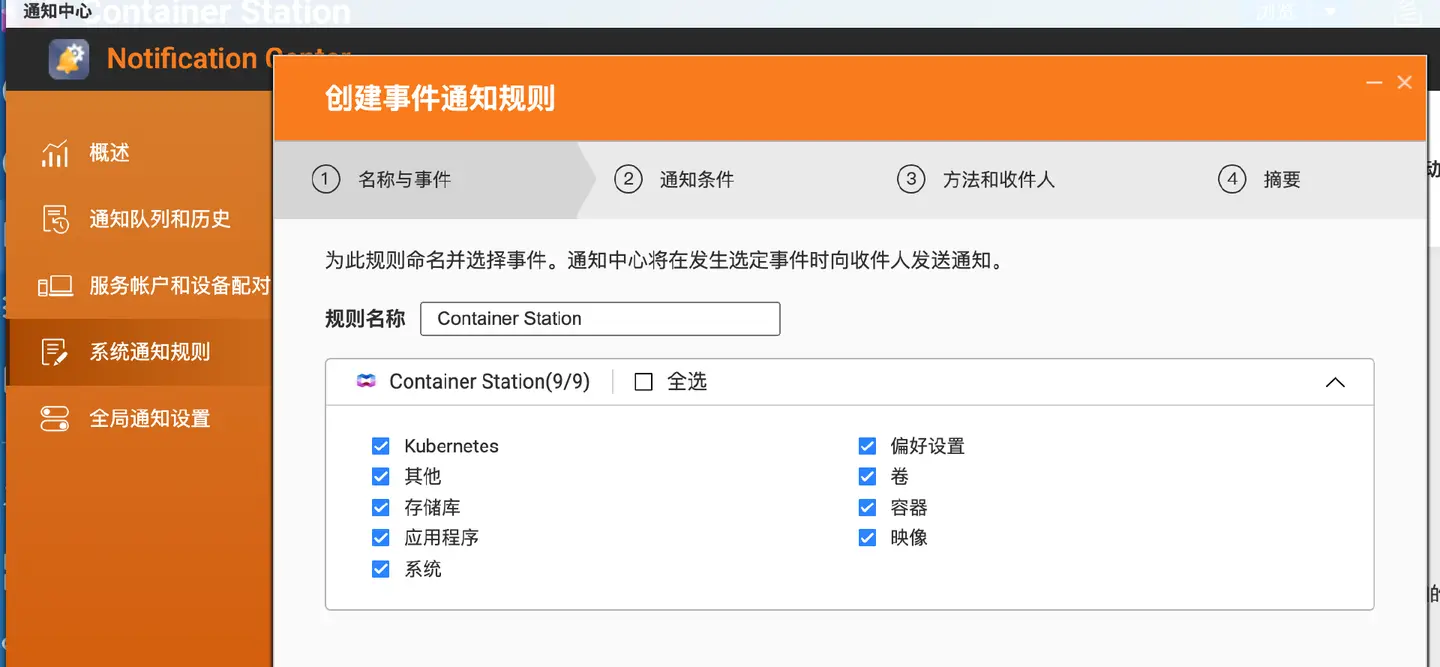Select the 通知队列和历史 history icon
The image size is (1440, 667).
(55, 219)
